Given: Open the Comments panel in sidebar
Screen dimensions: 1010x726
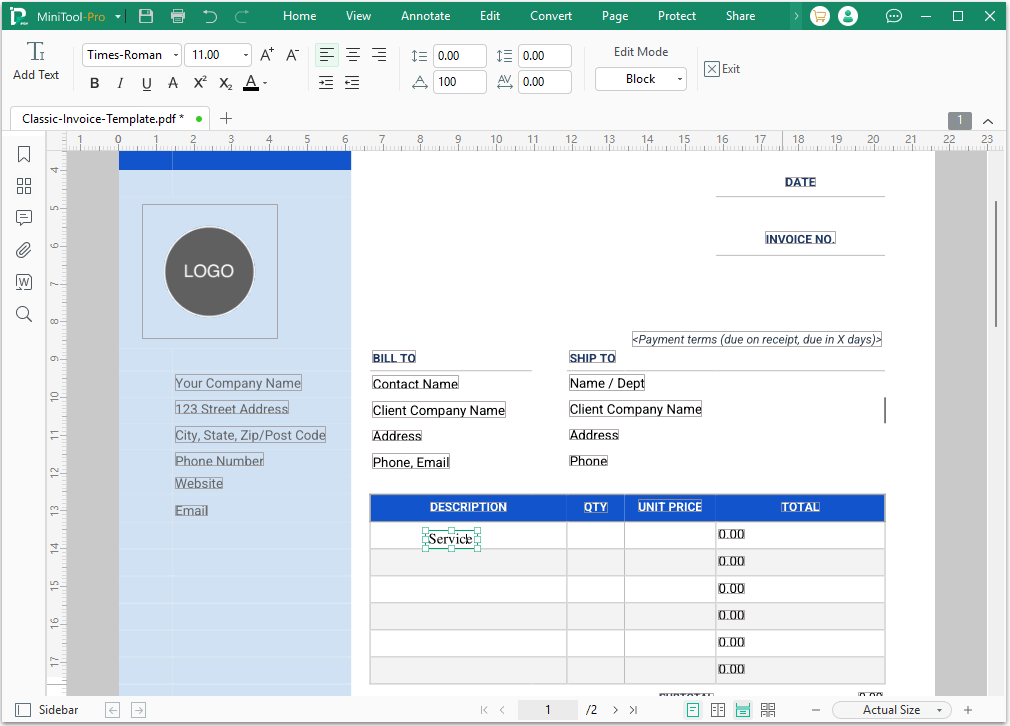Looking at the screenshot, I should click(24, 217).
